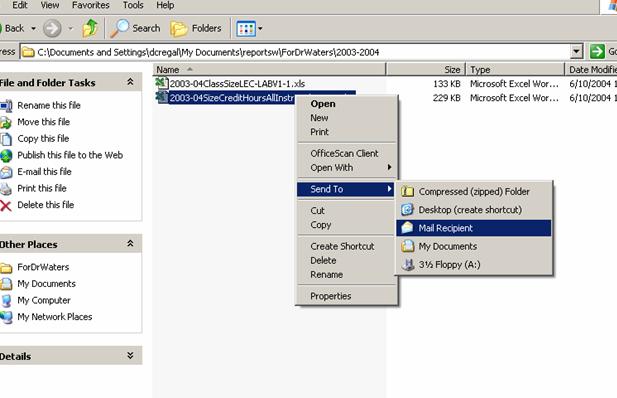Sort by the Size column header
The image size is (617, 398).
pos(426,70)
